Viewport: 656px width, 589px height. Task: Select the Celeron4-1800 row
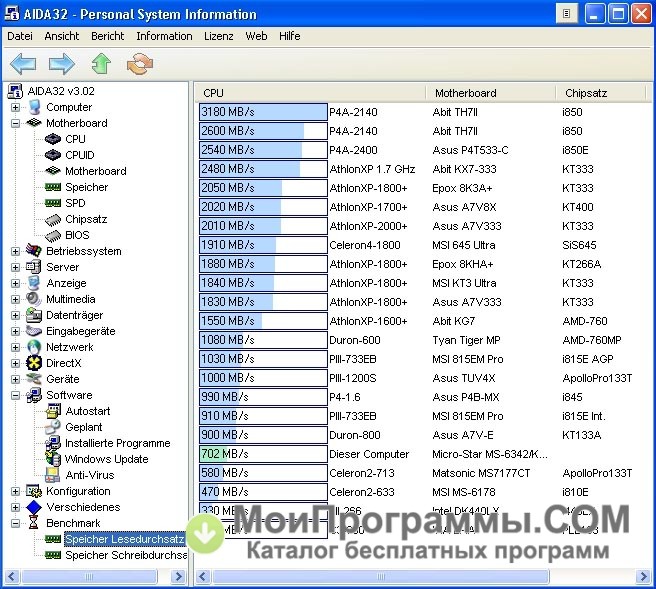364,245
